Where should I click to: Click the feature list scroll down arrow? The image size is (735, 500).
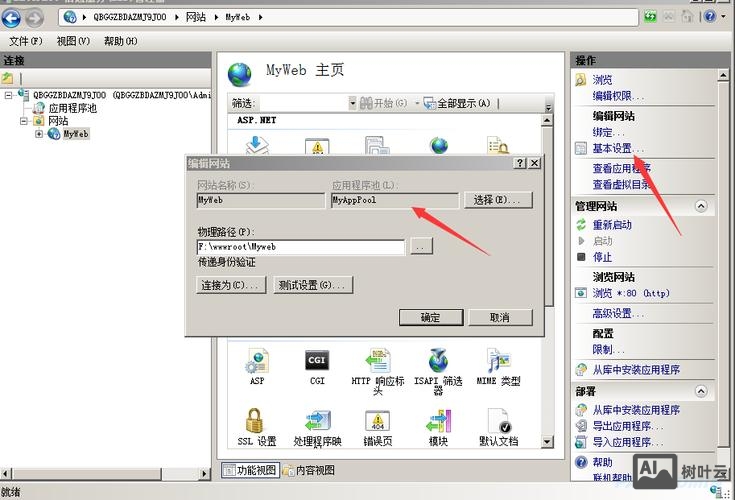coord(547,441)
